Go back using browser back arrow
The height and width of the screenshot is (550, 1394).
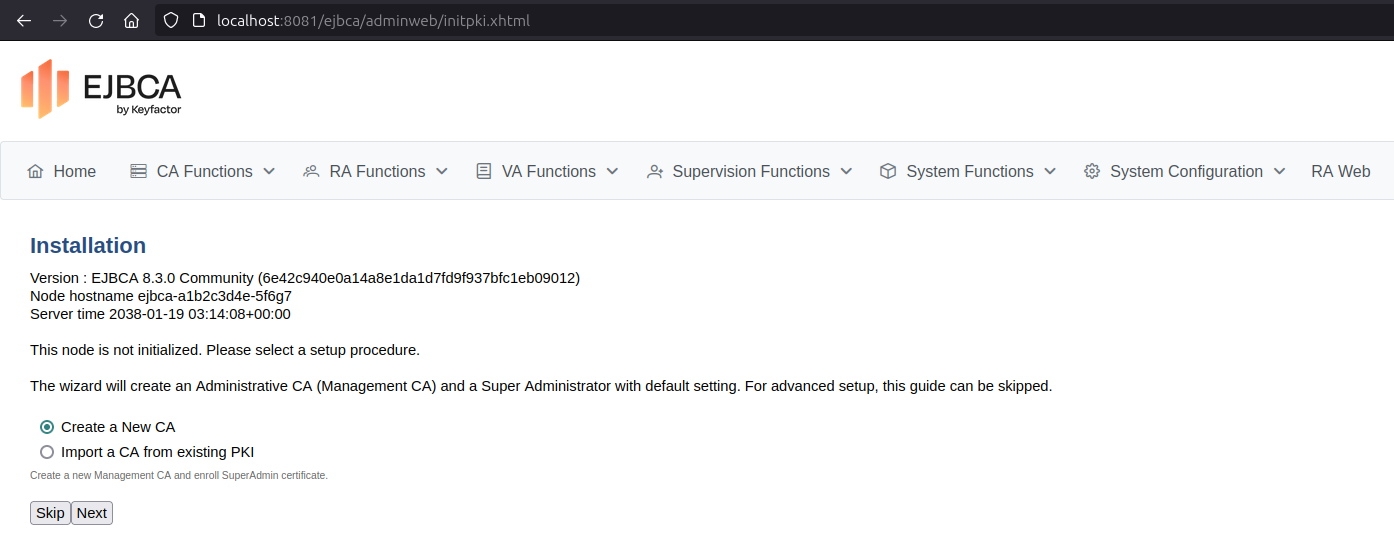[x=24, y=21]
